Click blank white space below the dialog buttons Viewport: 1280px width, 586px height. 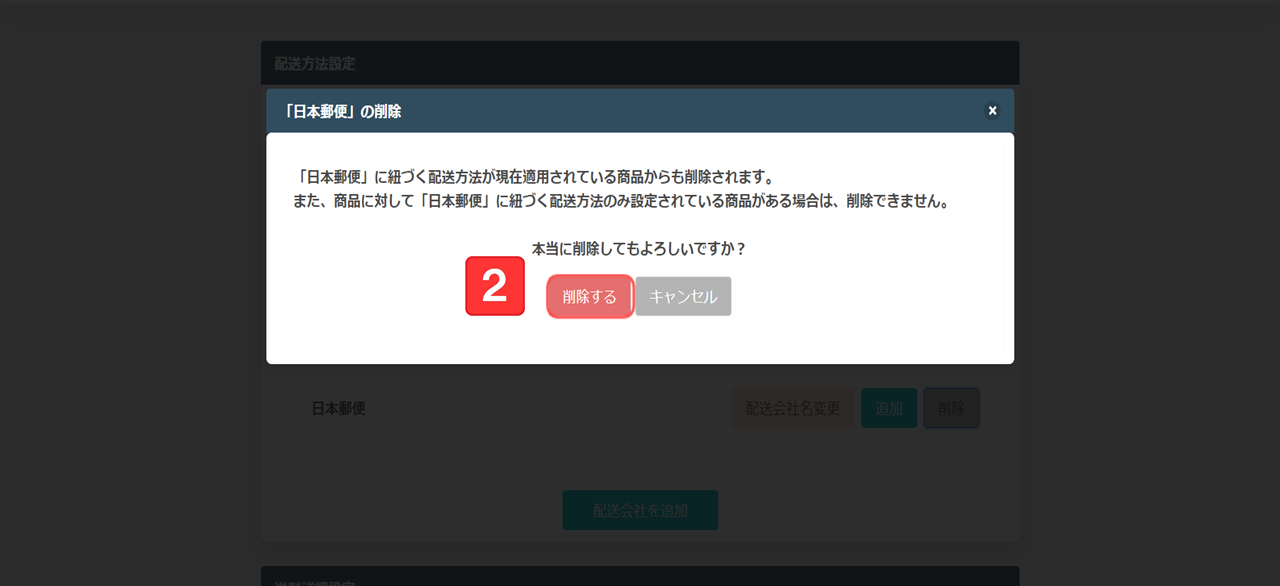[x=640, y=342]
